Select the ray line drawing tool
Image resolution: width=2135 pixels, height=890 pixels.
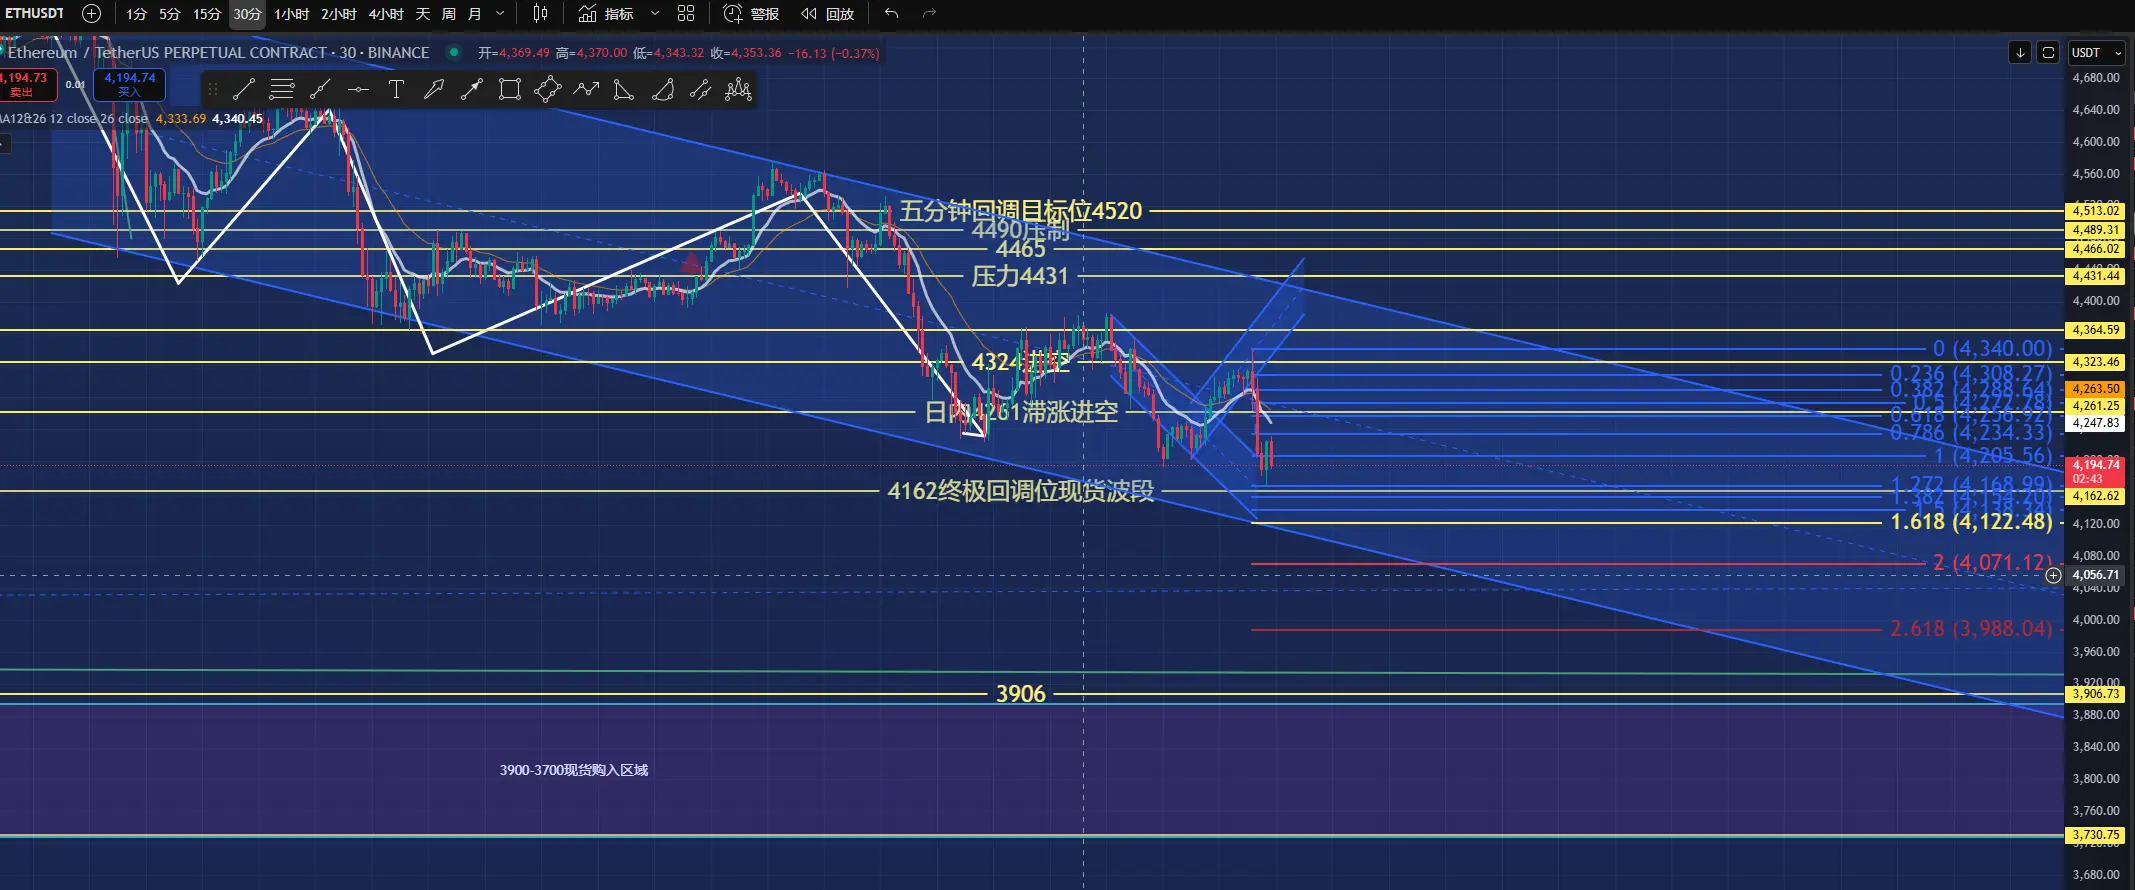(x=320, y=90)
